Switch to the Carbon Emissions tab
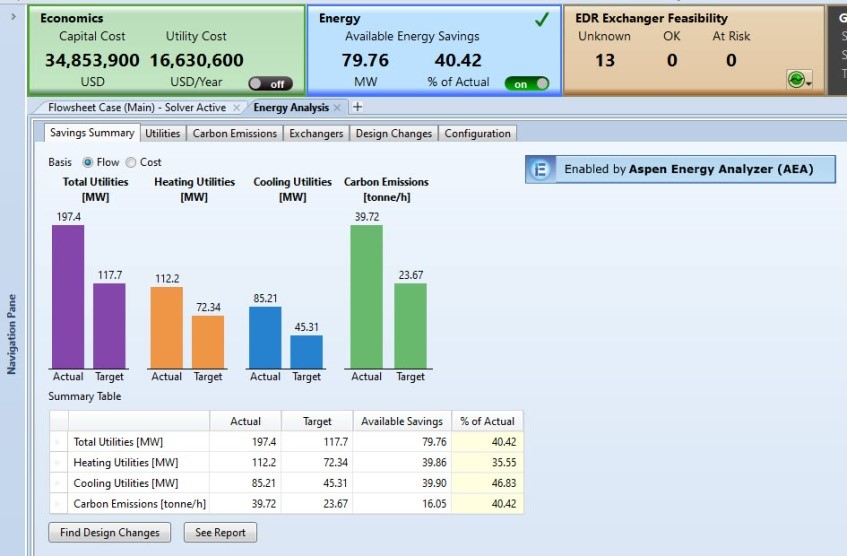The width and height of the screenshot is (847, 556). click(x=234, y=133)
